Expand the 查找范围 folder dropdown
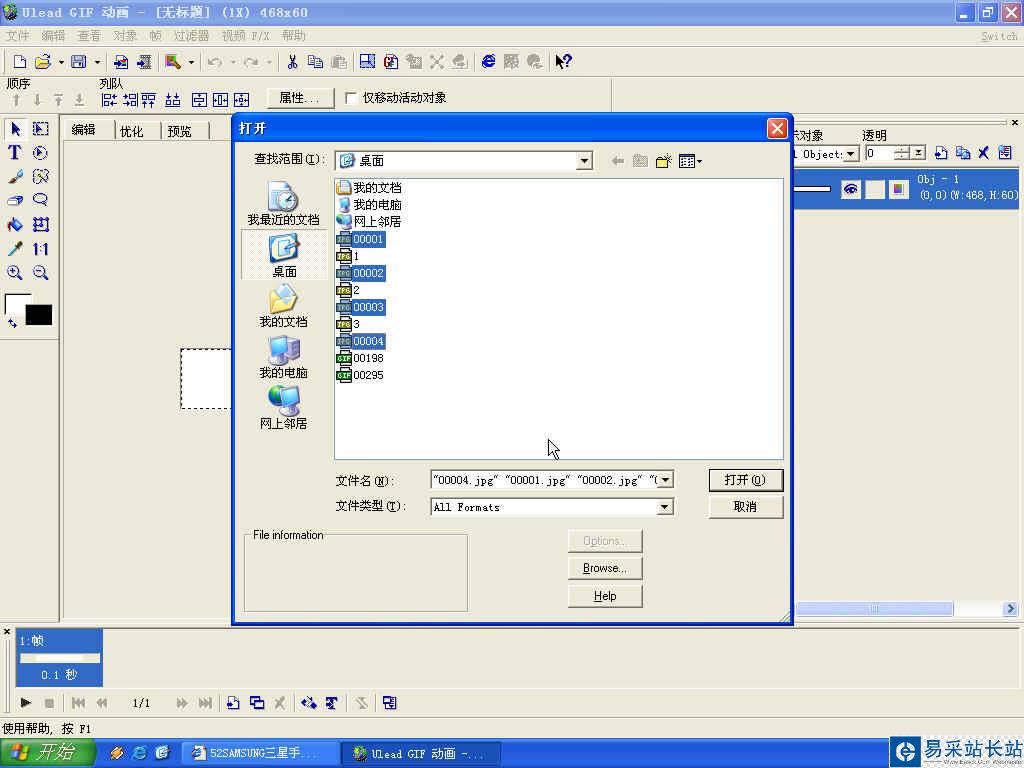The height and width of the screenshot is (768, 1024). pyautogui.click(x=584, y=161)
